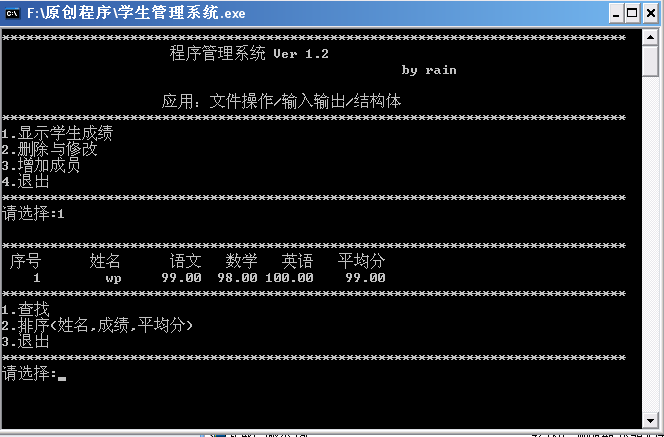This screenshot has width=664, height=437.
Task: Close the 学生管理系统.exe window
Action: [651, 14]
